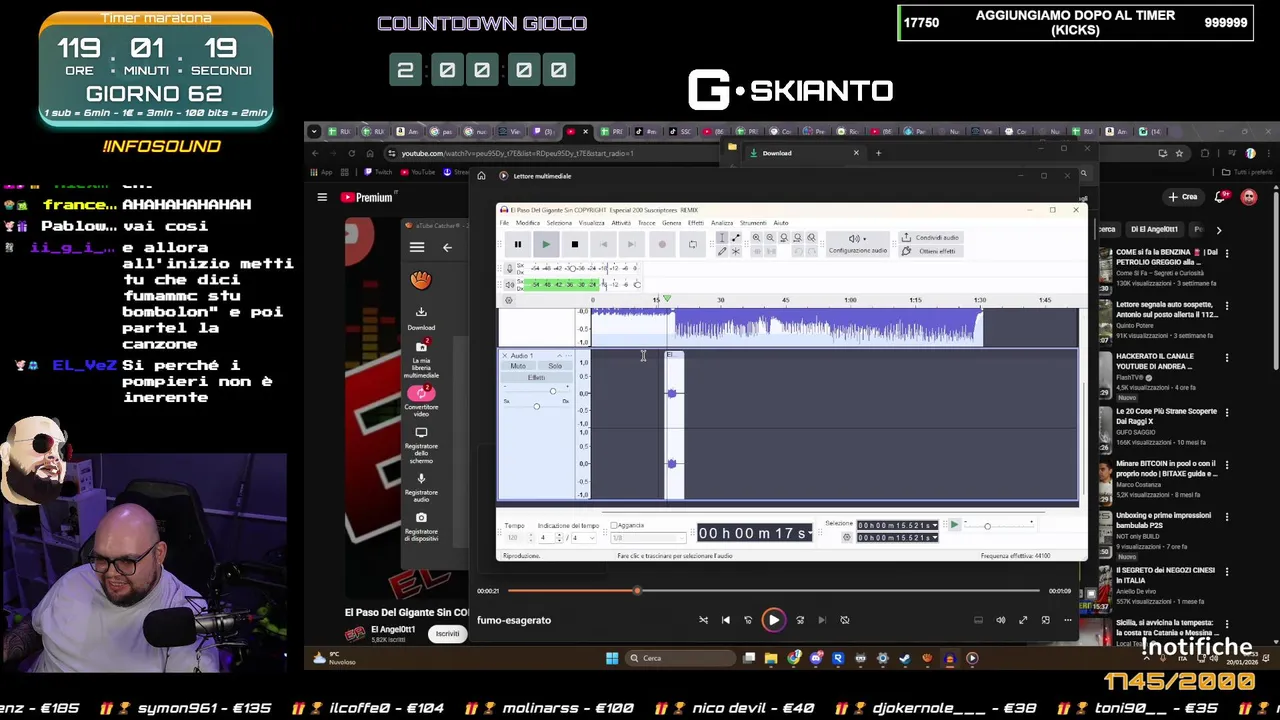This screenshot has width=1280, height=720.
Task: Open Audio 1 track options menu
Action: click(570, 356)
